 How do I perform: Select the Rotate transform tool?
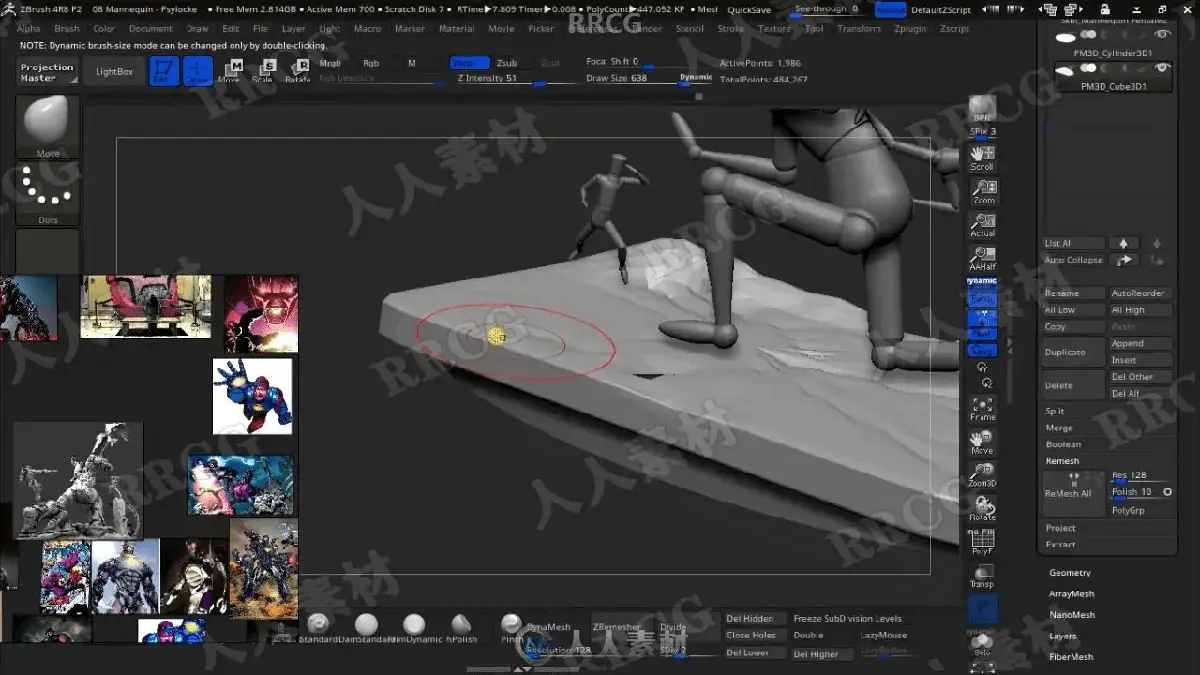pyautogui.click(x=298, y=71)
